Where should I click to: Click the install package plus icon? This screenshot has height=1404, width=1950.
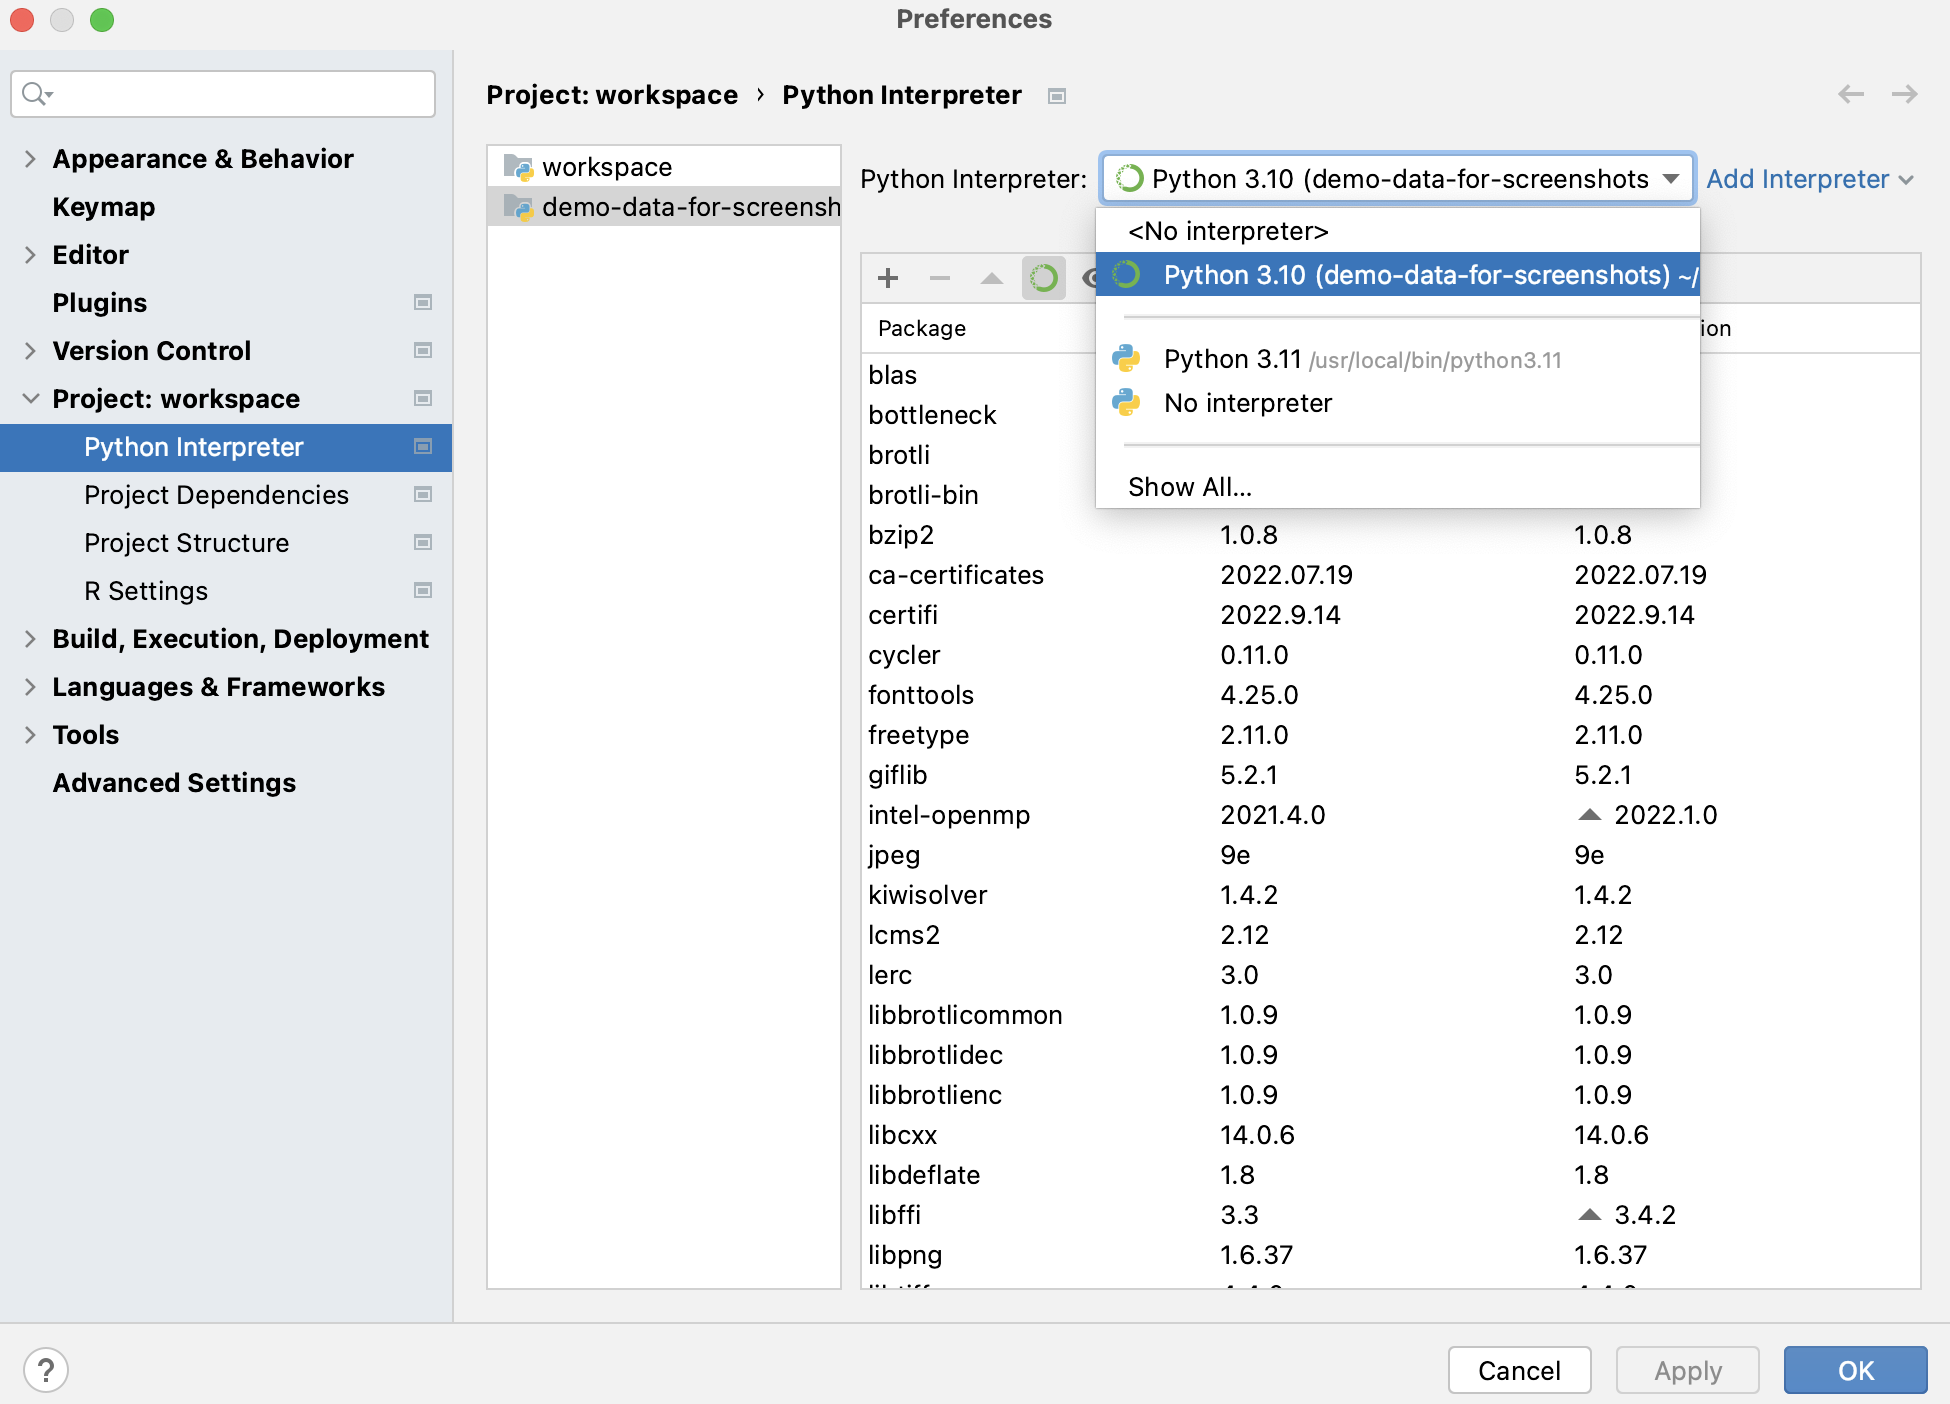click(888, 278)
